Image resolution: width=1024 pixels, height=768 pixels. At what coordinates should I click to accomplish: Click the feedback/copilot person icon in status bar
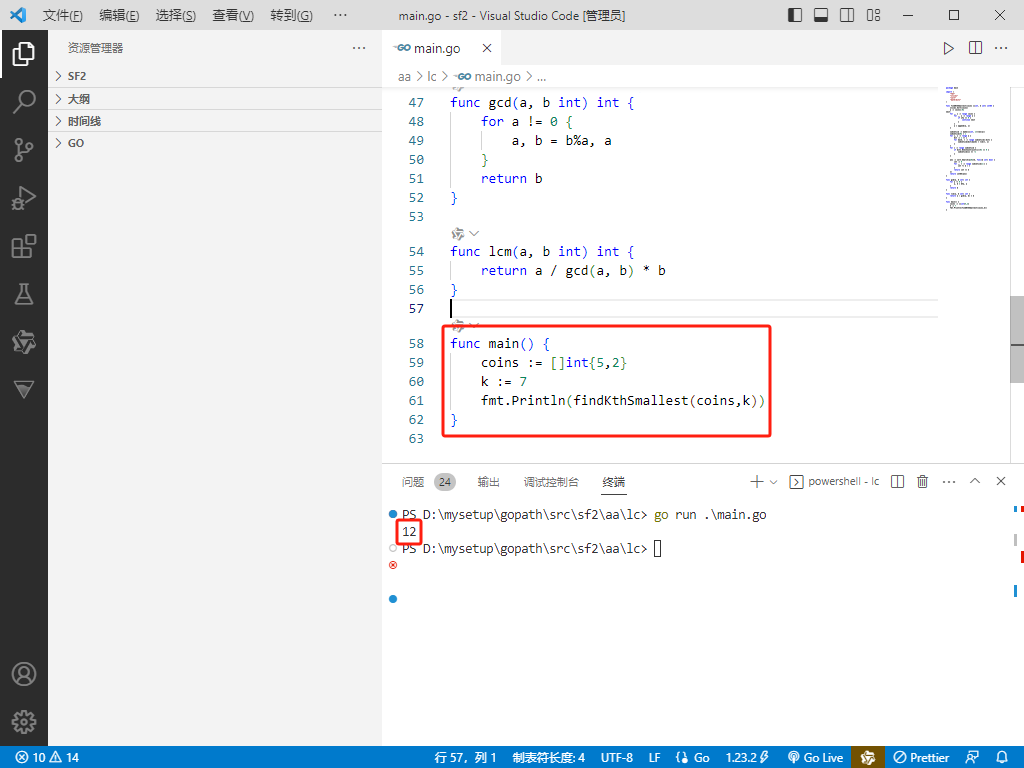pos(972,758)
